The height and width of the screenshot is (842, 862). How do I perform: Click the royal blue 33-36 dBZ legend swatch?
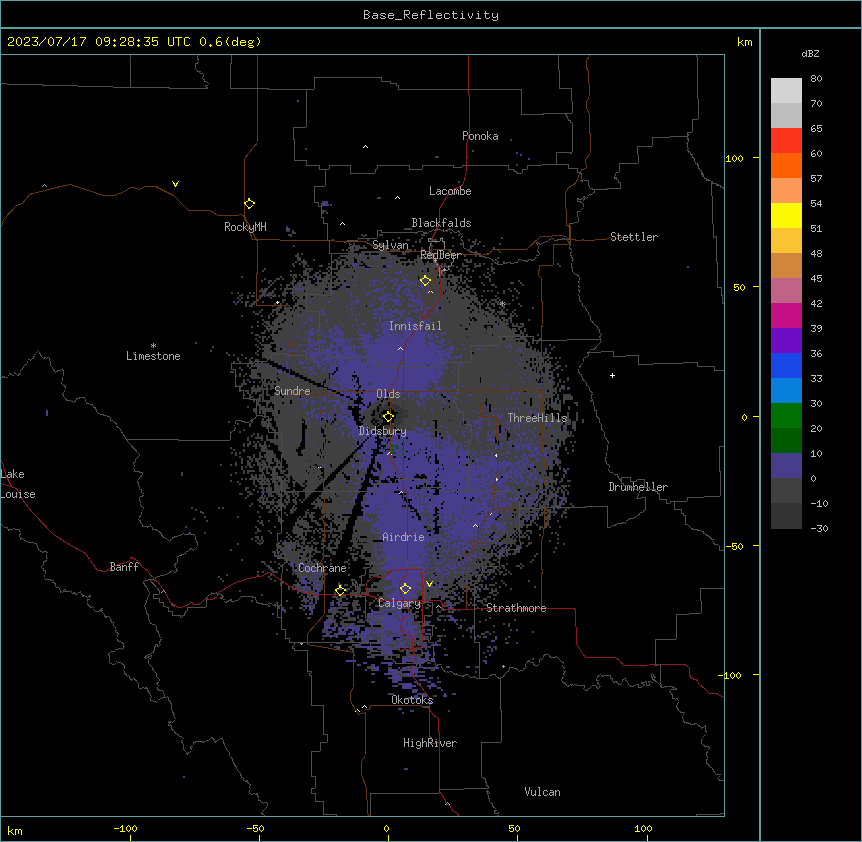coord(786,365)
